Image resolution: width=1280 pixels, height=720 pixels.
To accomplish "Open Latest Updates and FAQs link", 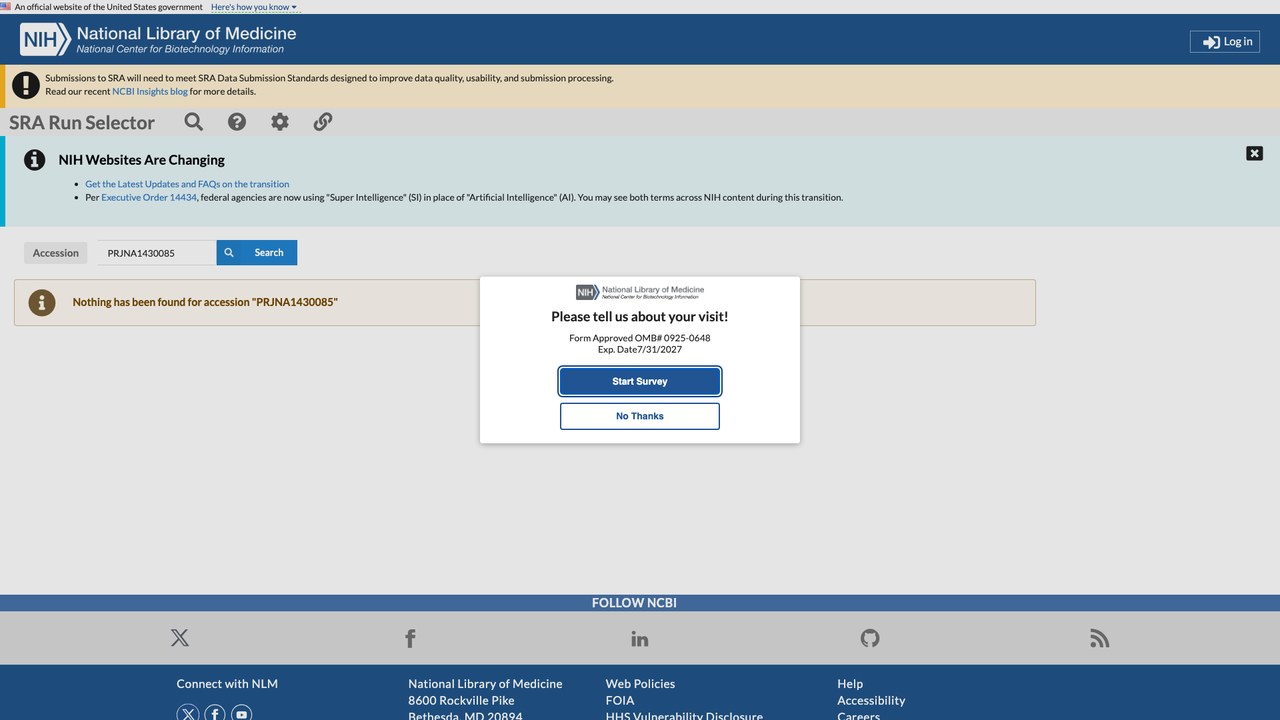I will point(187,184).
